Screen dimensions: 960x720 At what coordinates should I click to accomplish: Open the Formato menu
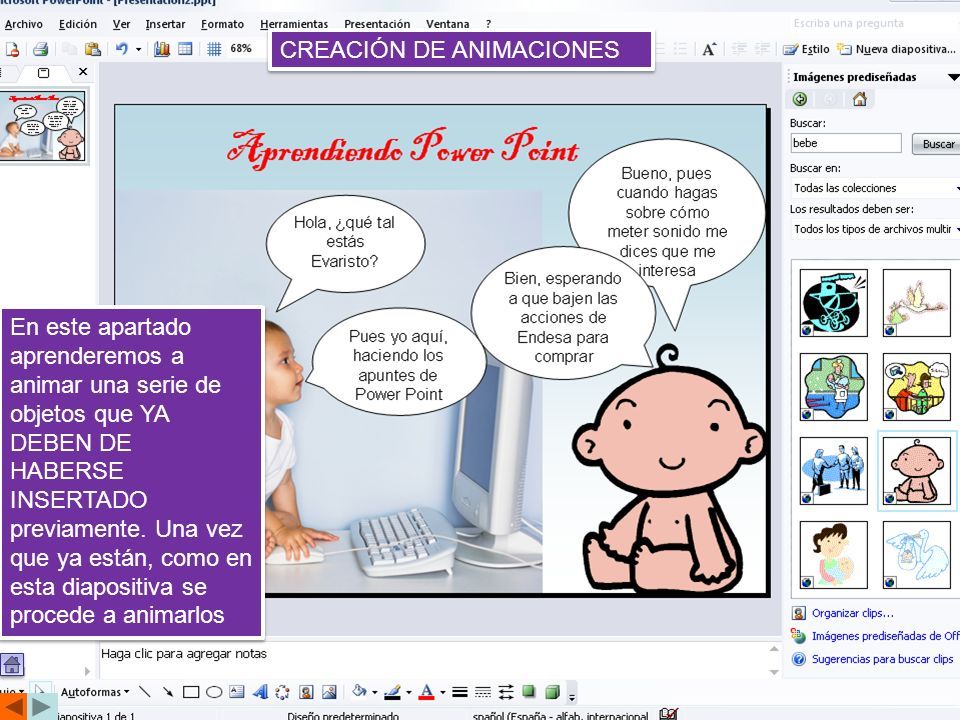[222, 24]
